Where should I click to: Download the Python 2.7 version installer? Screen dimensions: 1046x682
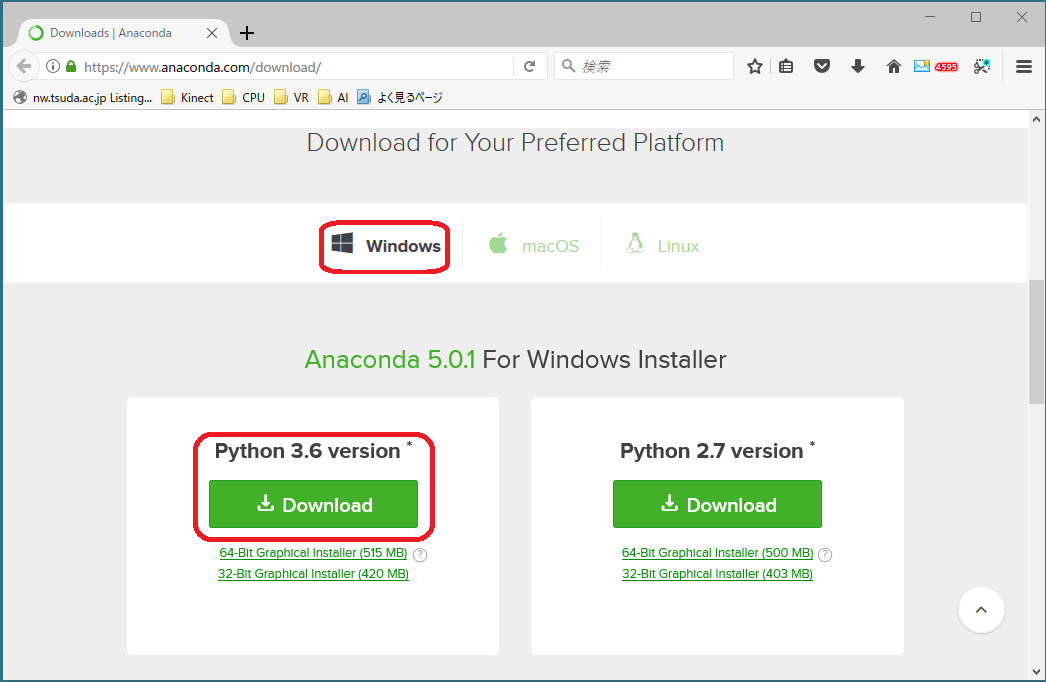click(717, 505)
